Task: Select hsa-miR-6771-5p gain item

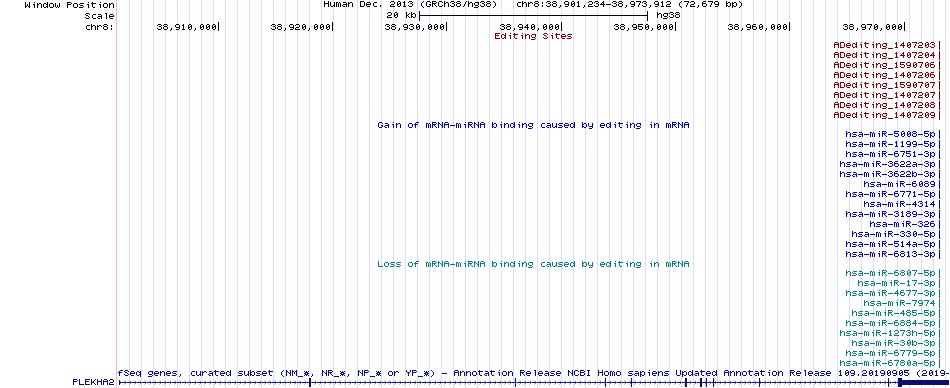Action: [891, 195]
